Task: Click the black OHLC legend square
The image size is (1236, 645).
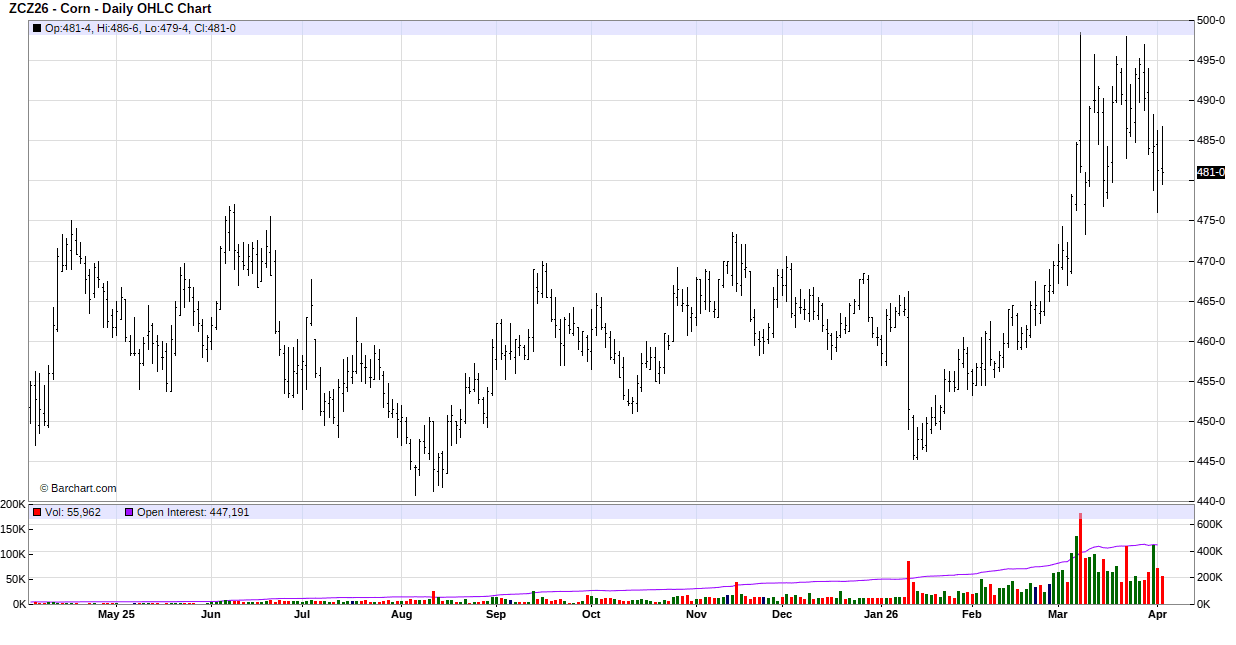Action: (37, 28)
